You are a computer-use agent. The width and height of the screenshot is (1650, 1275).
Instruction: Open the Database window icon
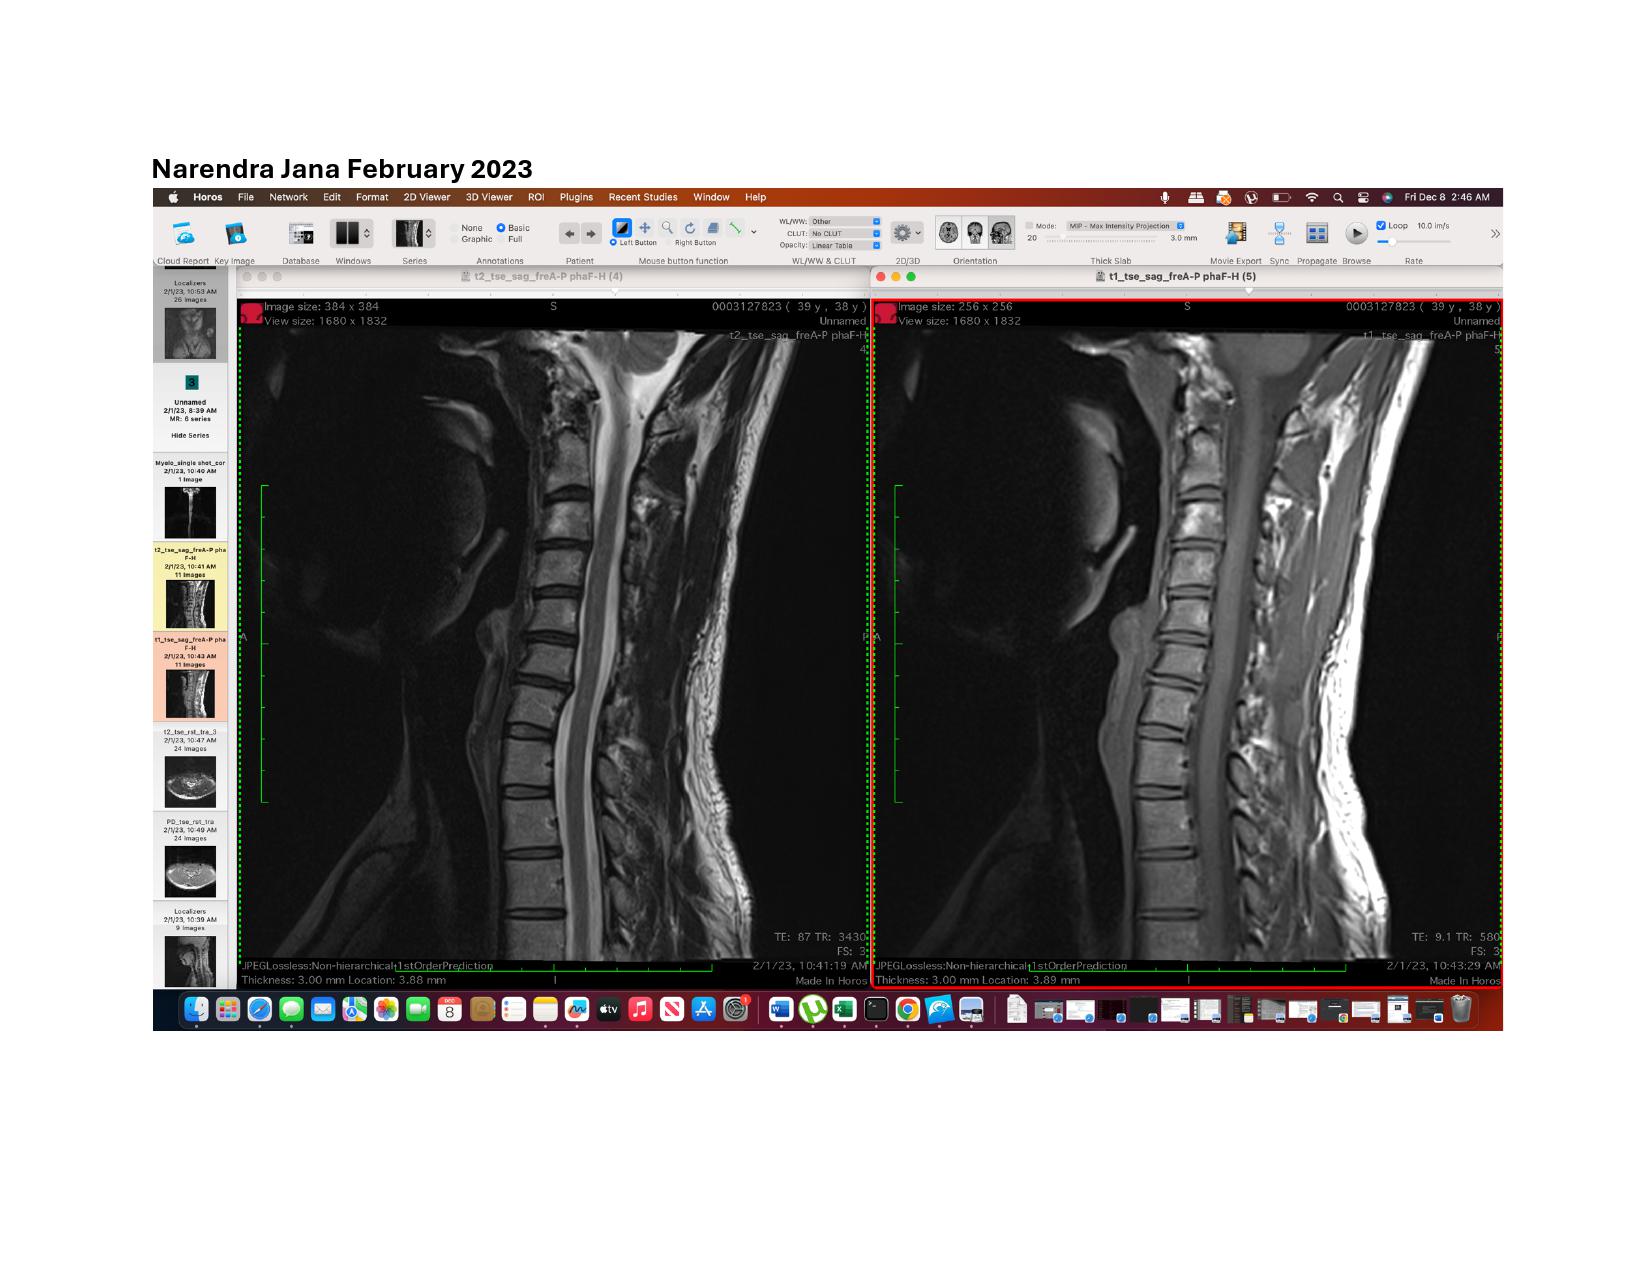coord(300,234)
